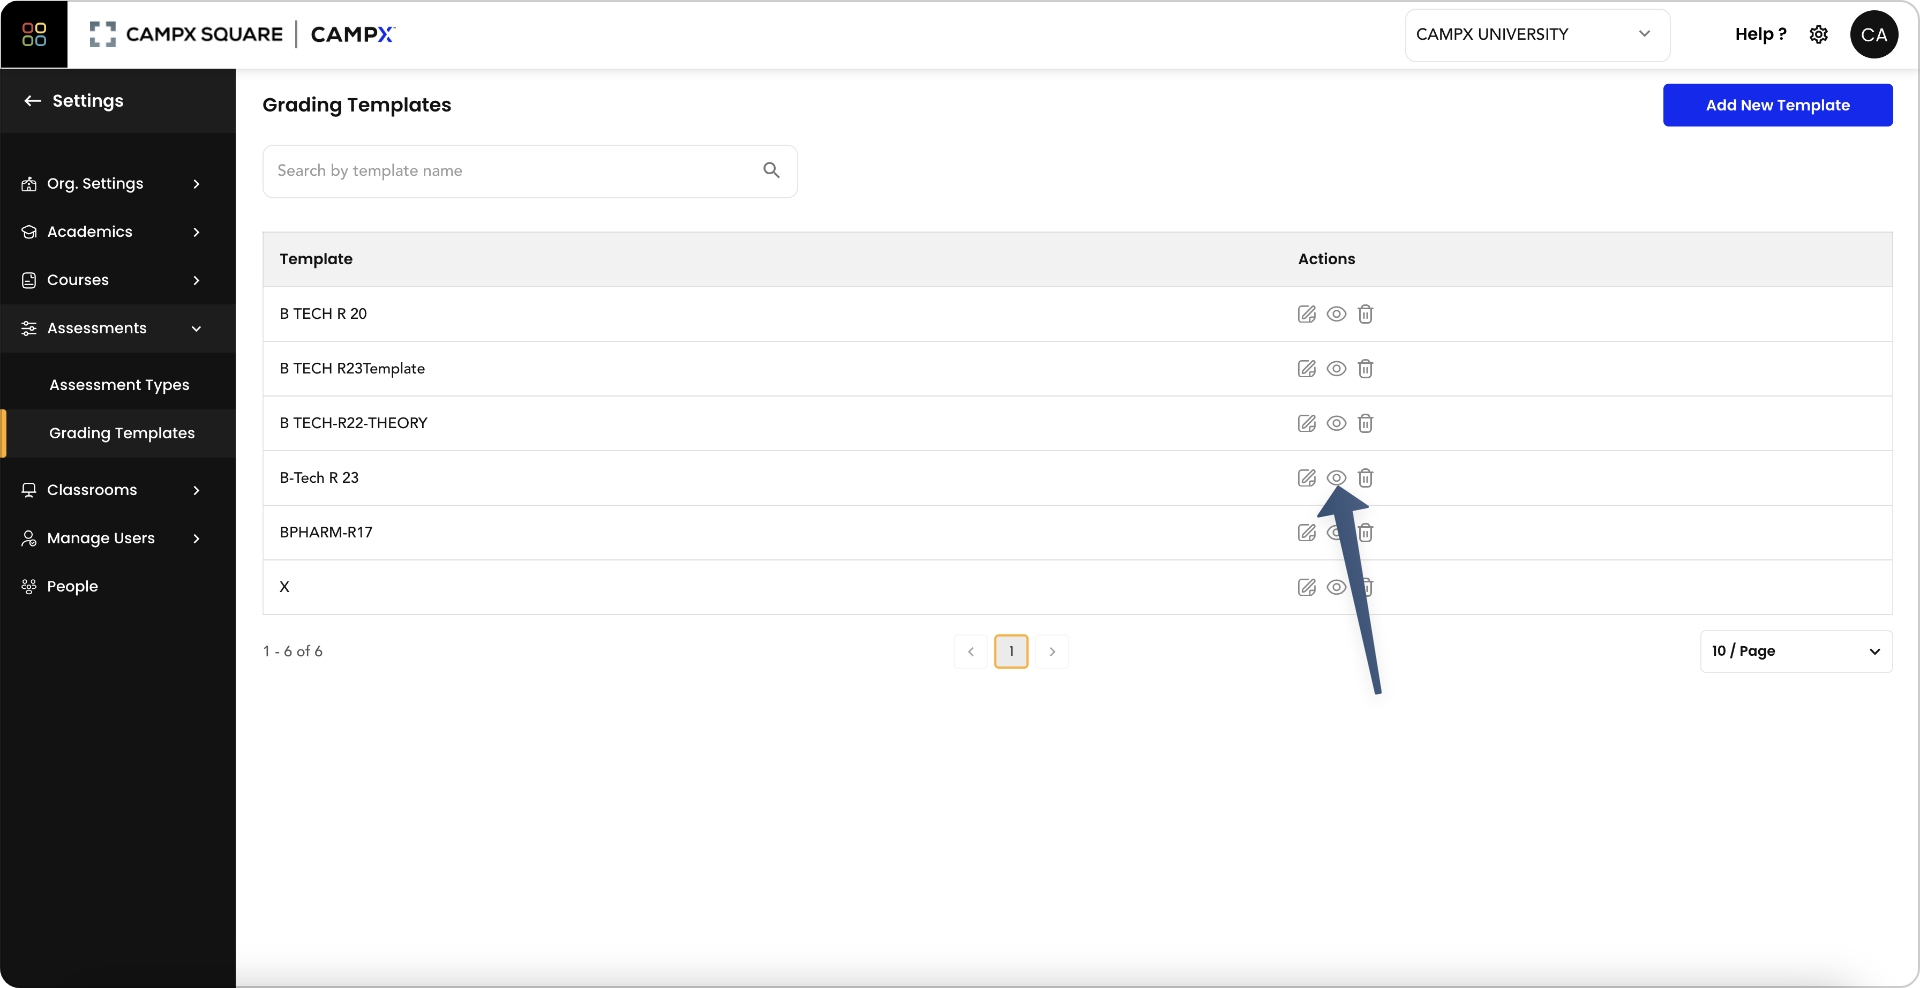The height and width of the screenshot is (988, 1920).
Task: Click the Classrooms sidebar icon
Action: tap(29, 490)
